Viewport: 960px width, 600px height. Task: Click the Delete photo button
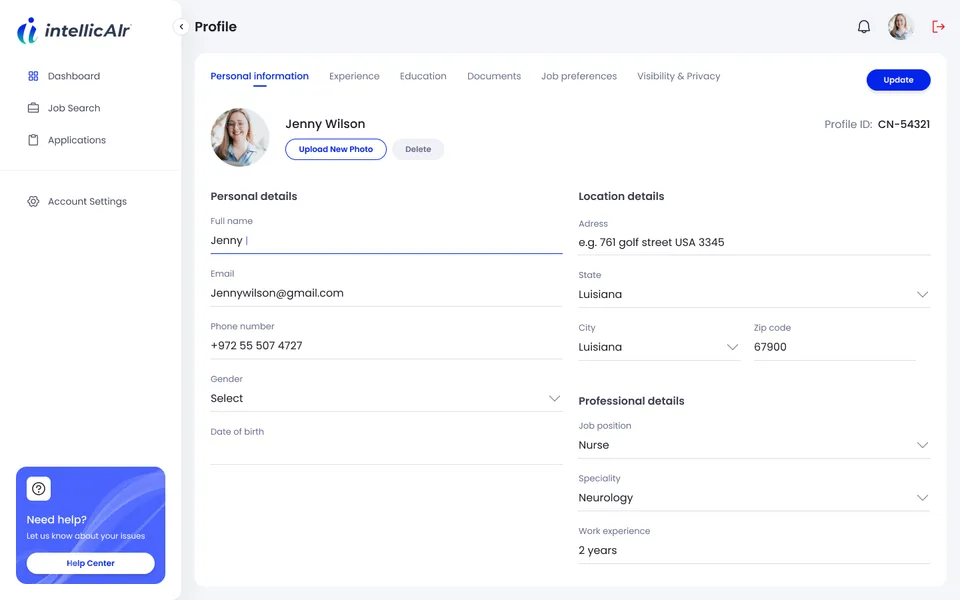[x=418, y=149]
